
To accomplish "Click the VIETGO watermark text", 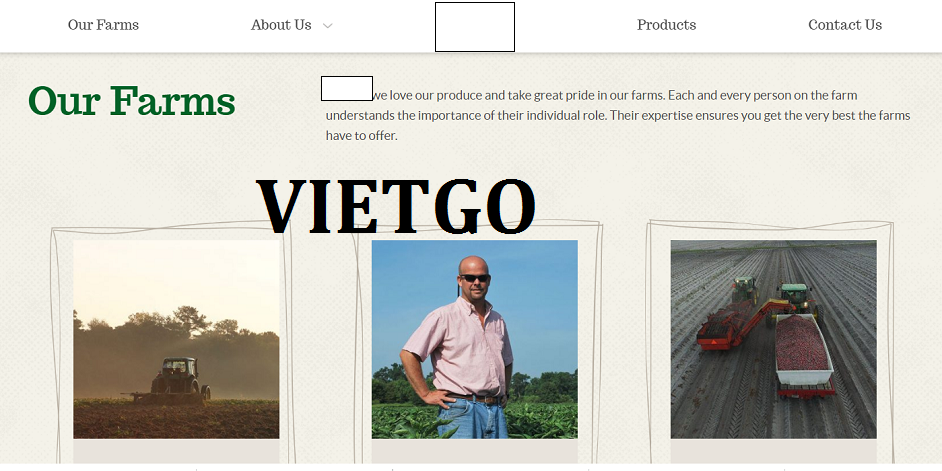I will [x=396, y=207].
